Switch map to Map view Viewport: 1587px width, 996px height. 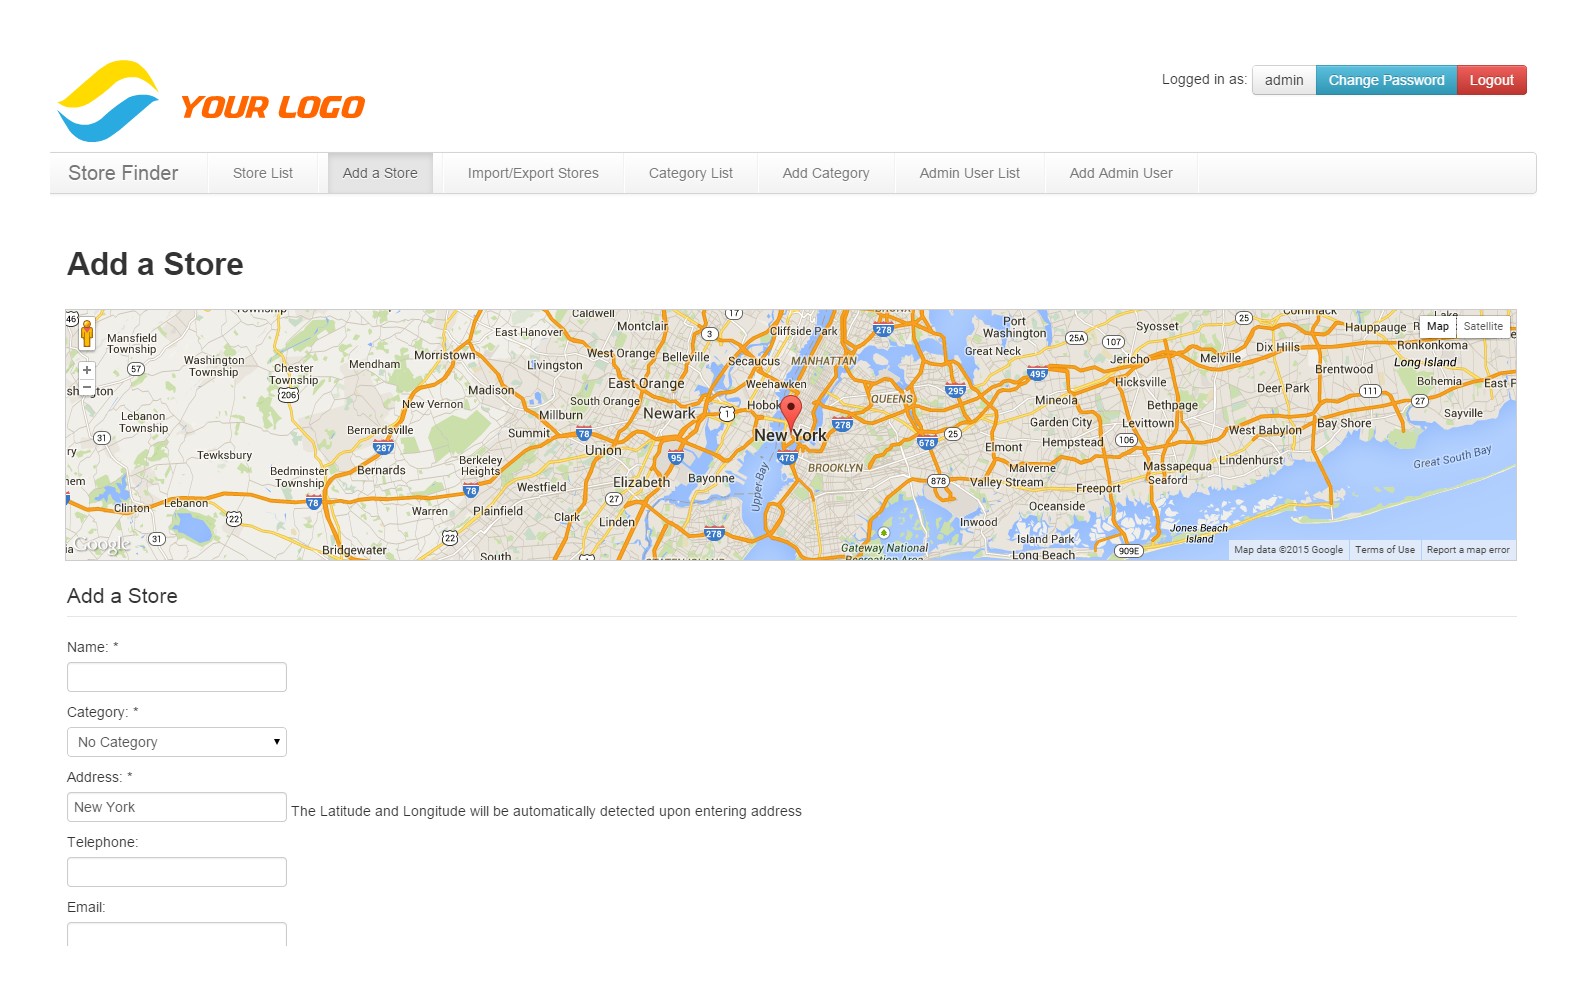click(1438, 327)
